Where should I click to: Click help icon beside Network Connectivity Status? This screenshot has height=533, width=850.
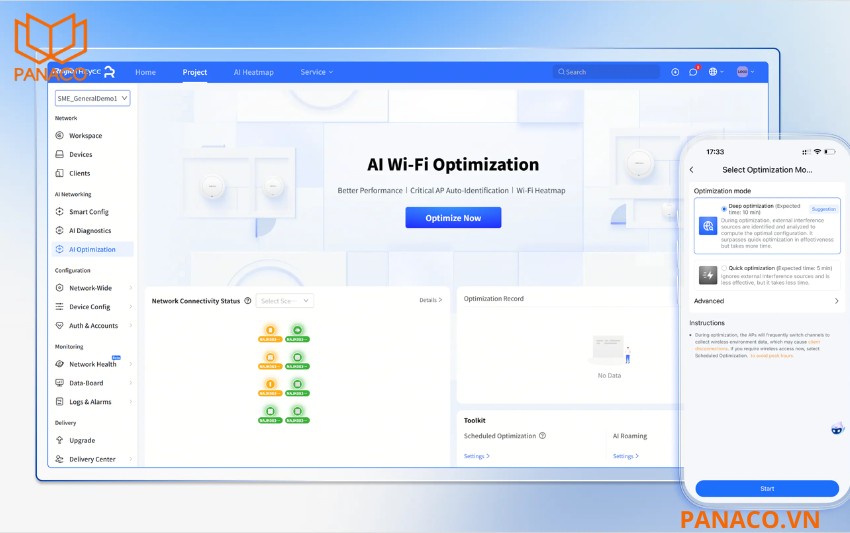click(248, 300)
